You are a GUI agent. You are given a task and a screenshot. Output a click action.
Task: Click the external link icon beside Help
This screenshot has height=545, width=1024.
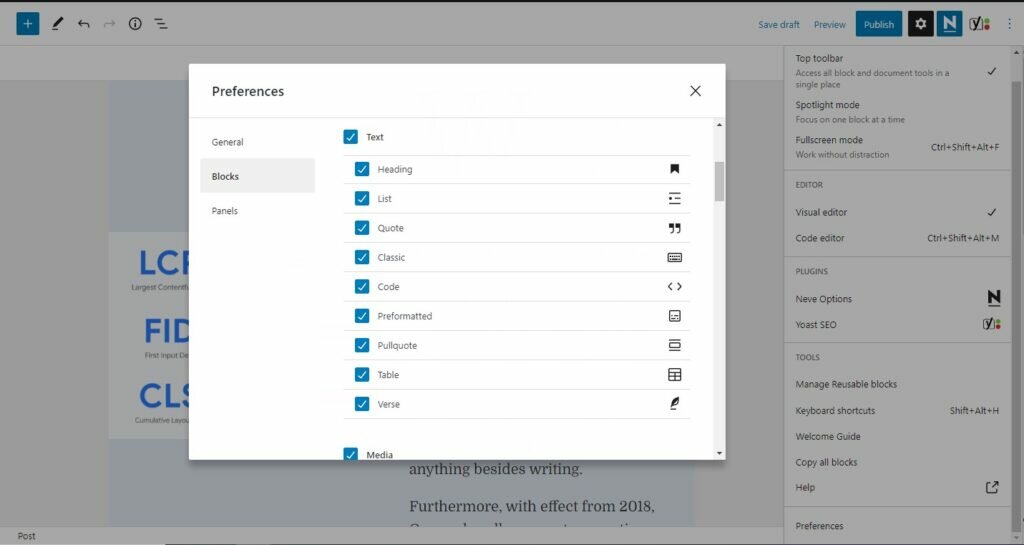pos(992,487)
